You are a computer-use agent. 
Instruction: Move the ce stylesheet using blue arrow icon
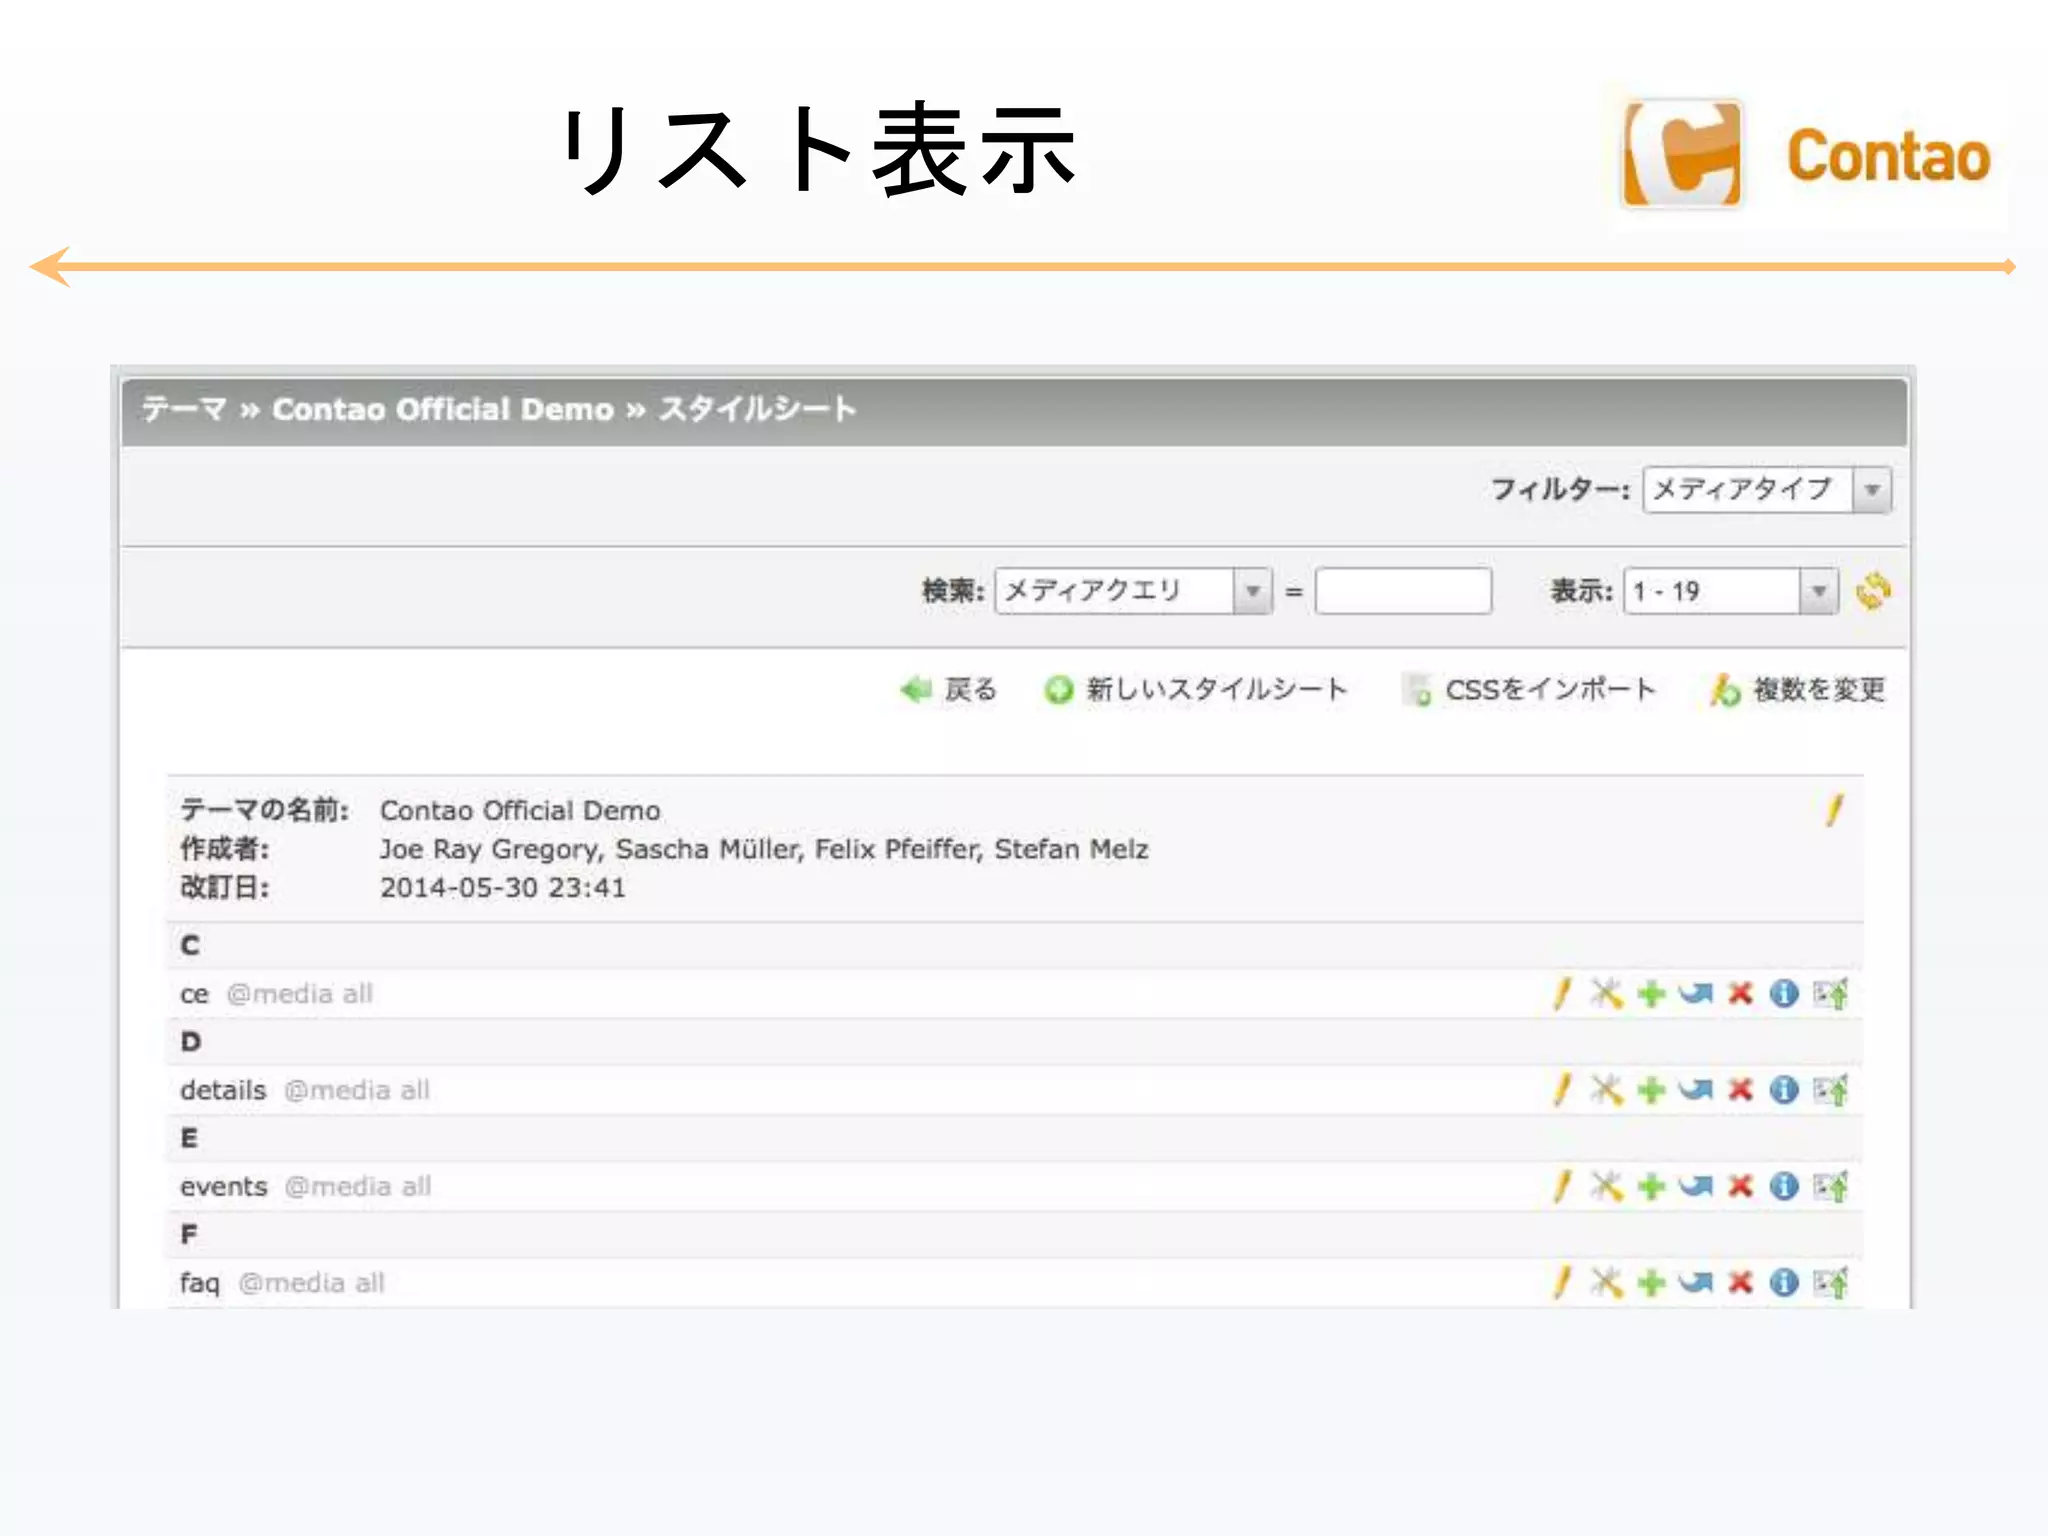[1695, 994]
